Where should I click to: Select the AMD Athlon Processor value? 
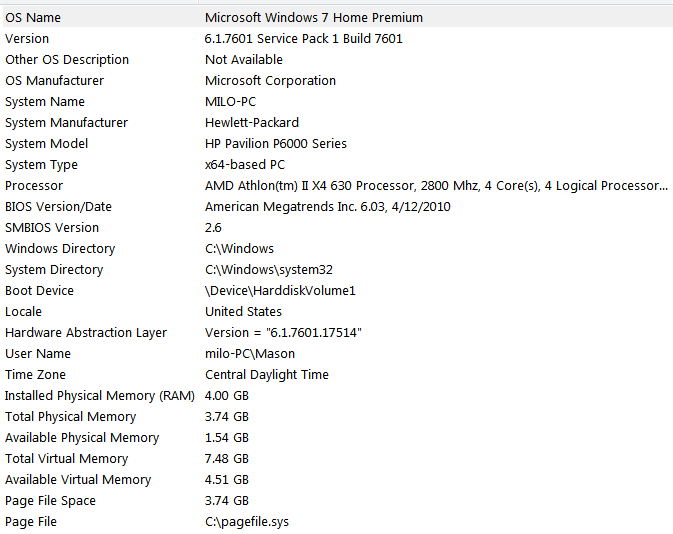(x=436, y=186)
